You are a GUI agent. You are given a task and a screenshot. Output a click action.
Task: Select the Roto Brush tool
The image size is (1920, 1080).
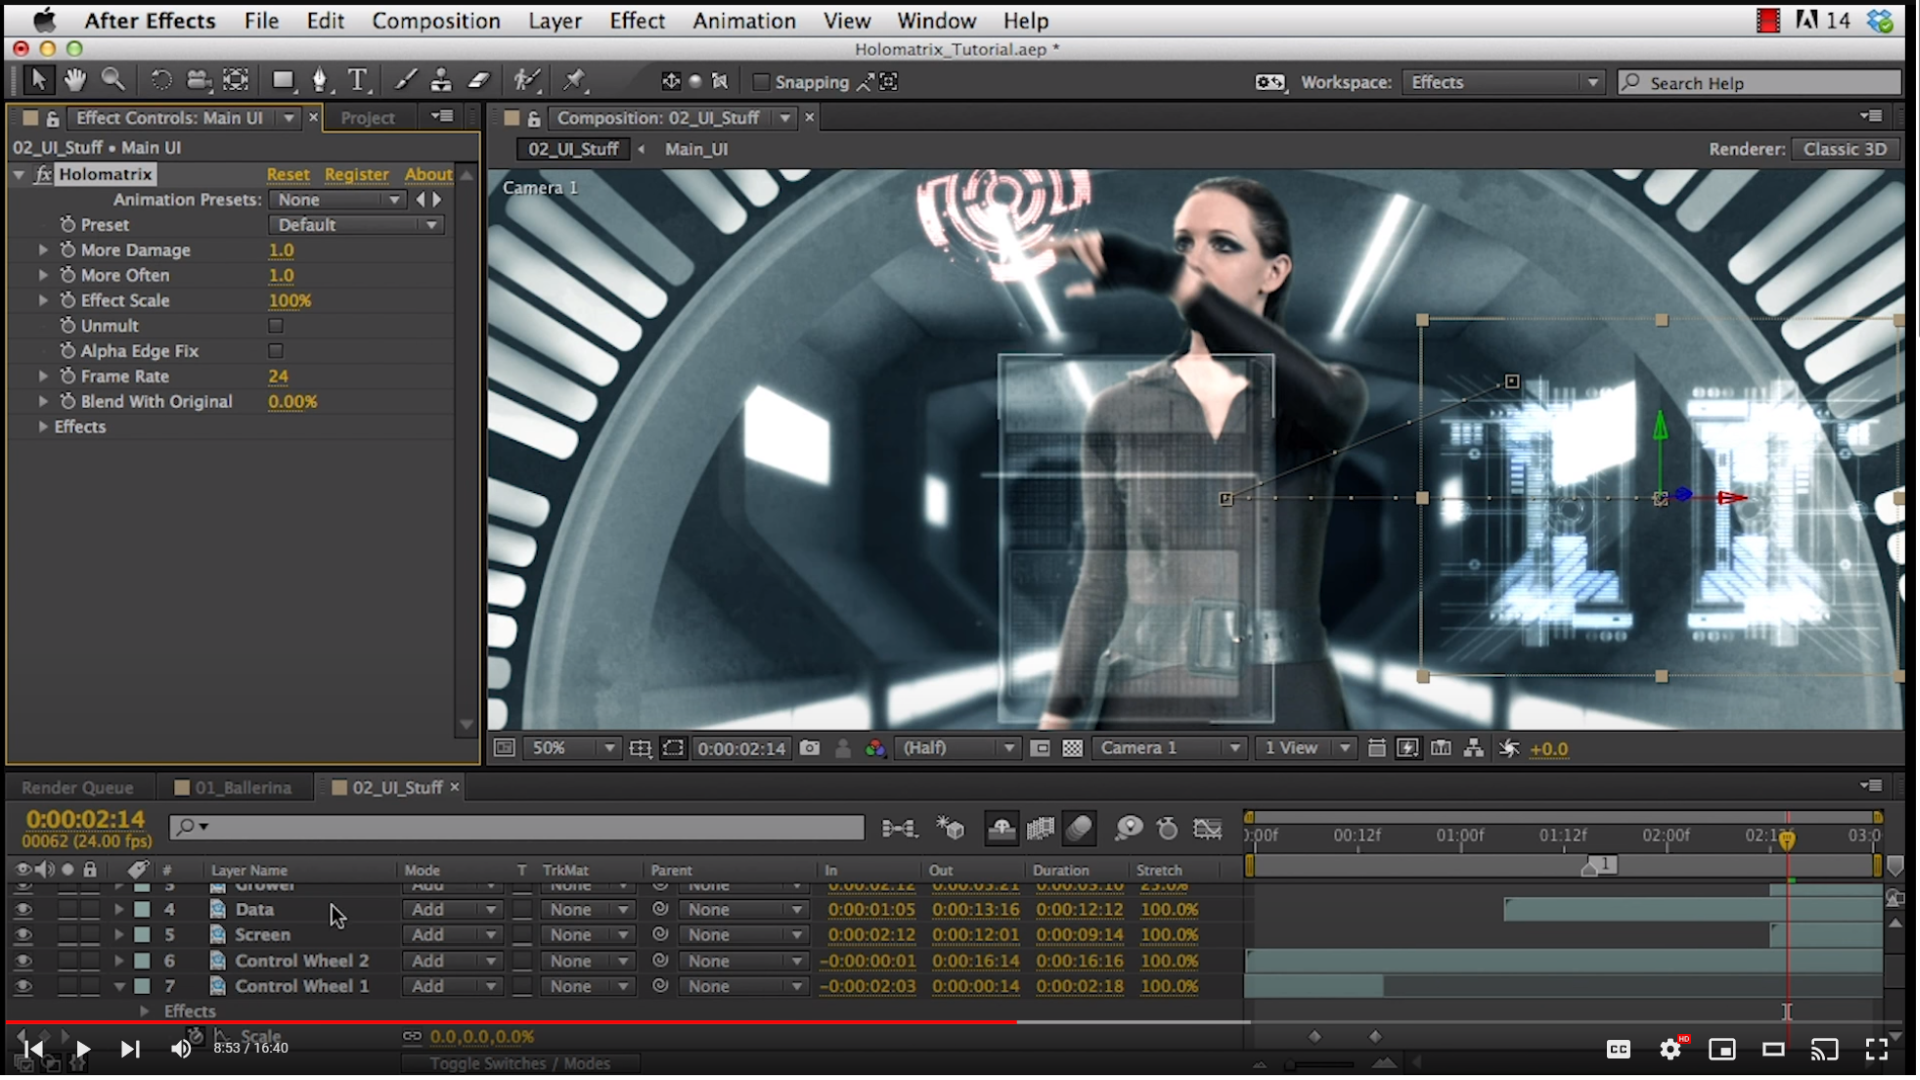click(527, 80)
